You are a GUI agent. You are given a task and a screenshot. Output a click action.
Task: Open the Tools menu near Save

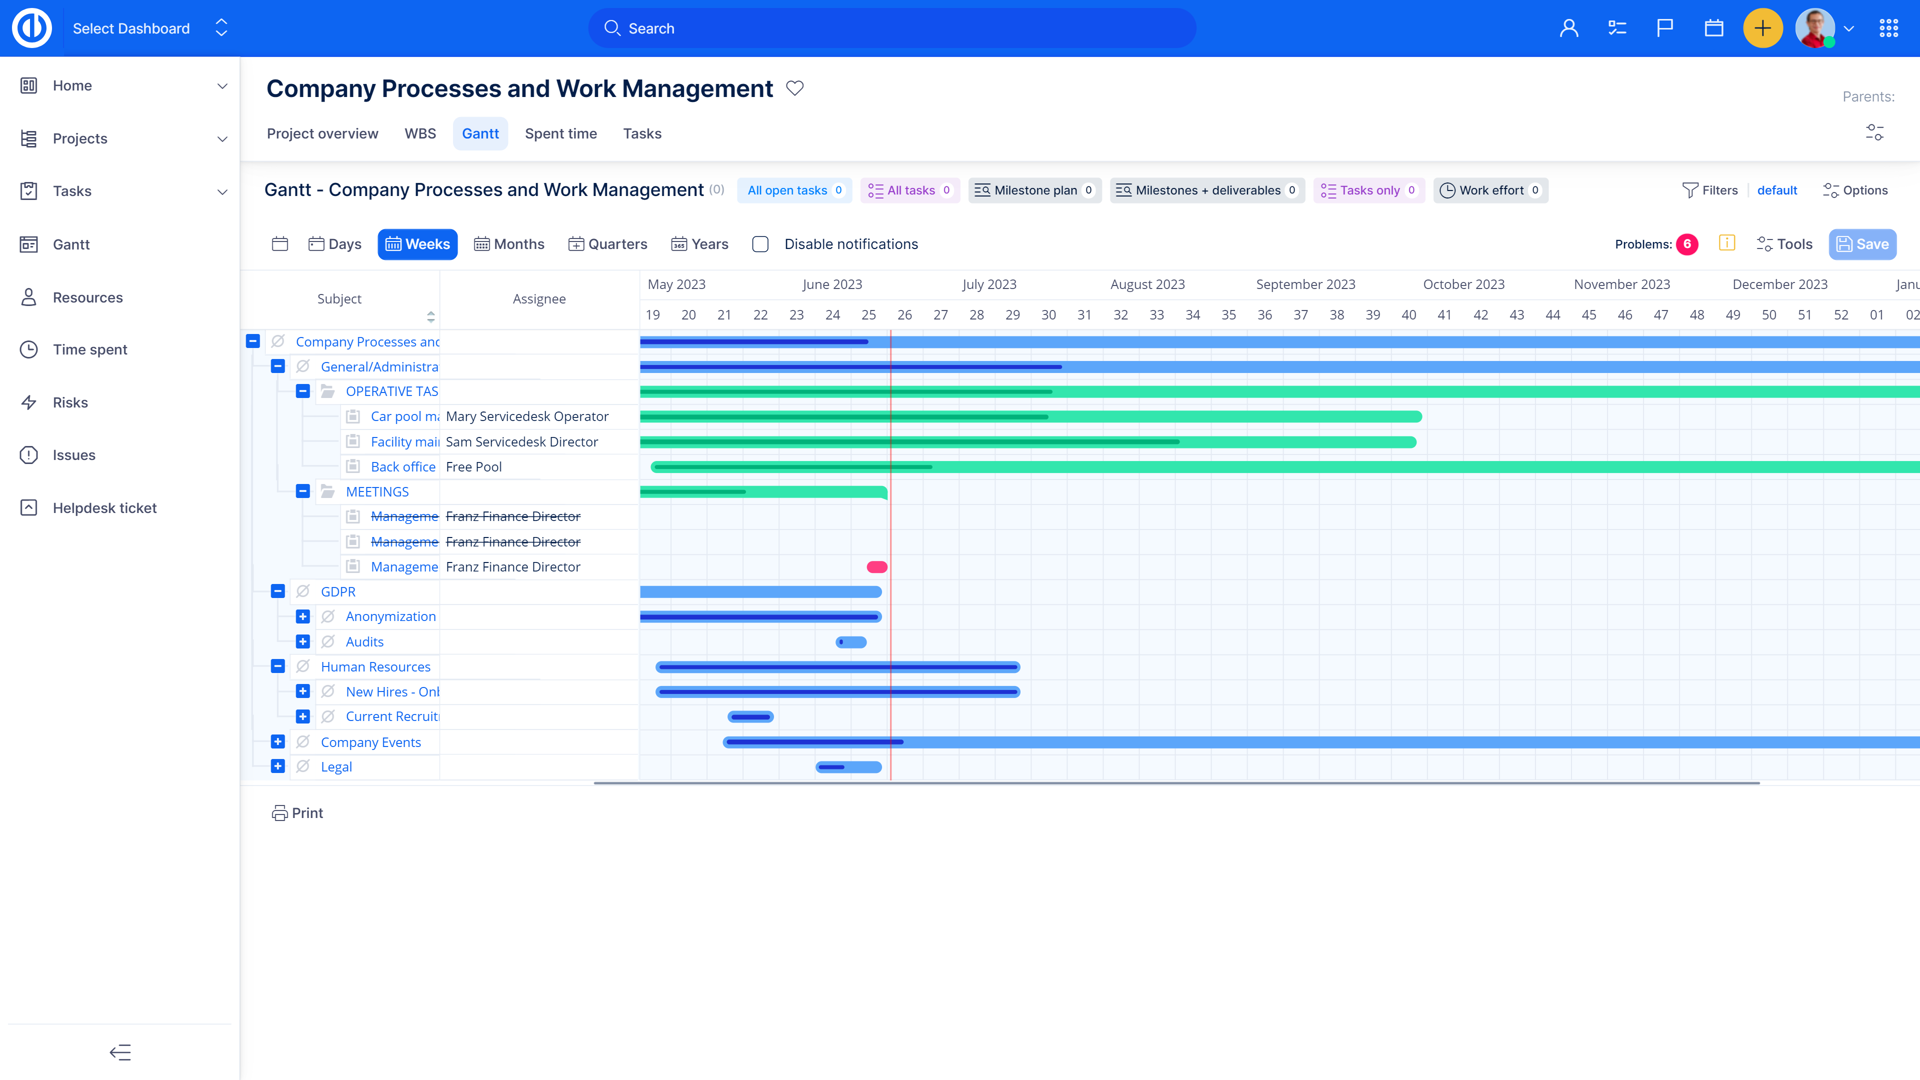1784,243
